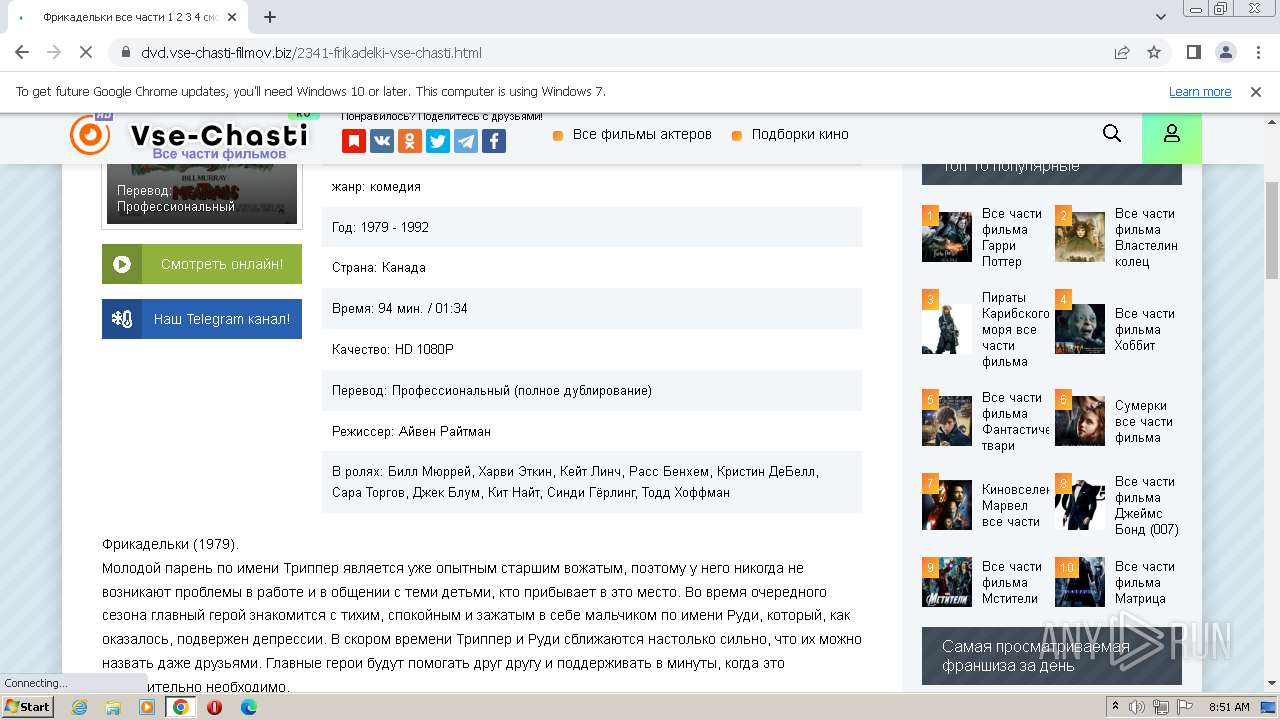Open Action Center flag icon

point(1183,707)
